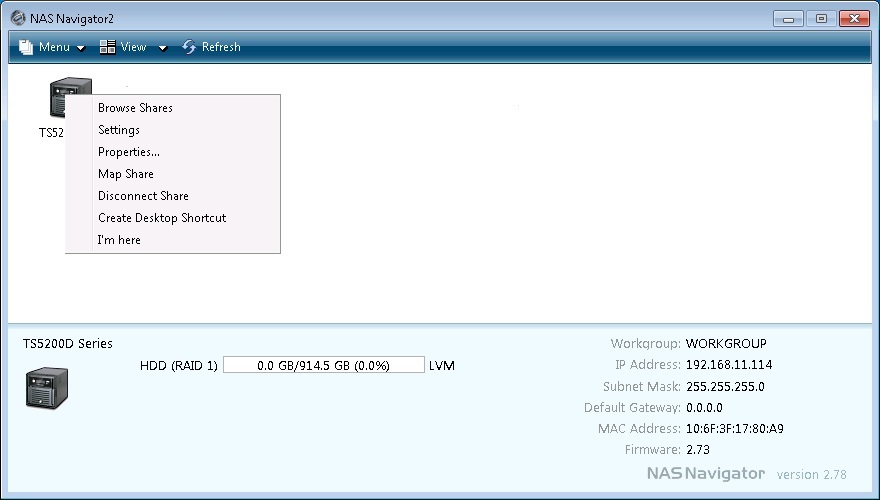Click the default gateway value 0.0.0.0

click(x=704, y=408)
